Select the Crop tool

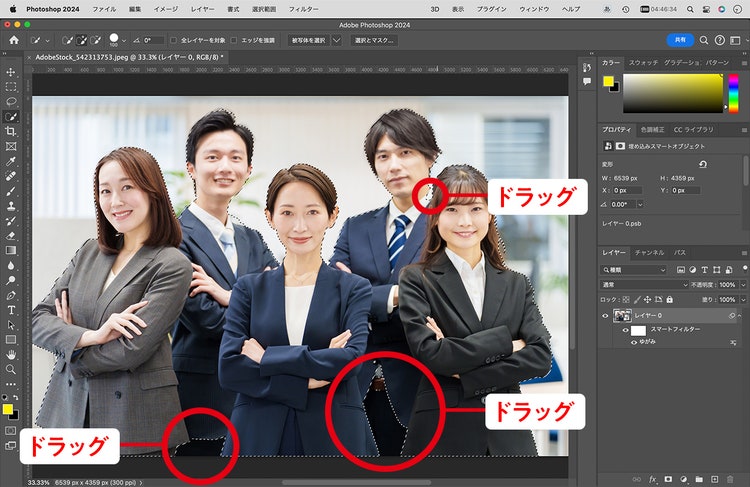click(x=11, y=132)
